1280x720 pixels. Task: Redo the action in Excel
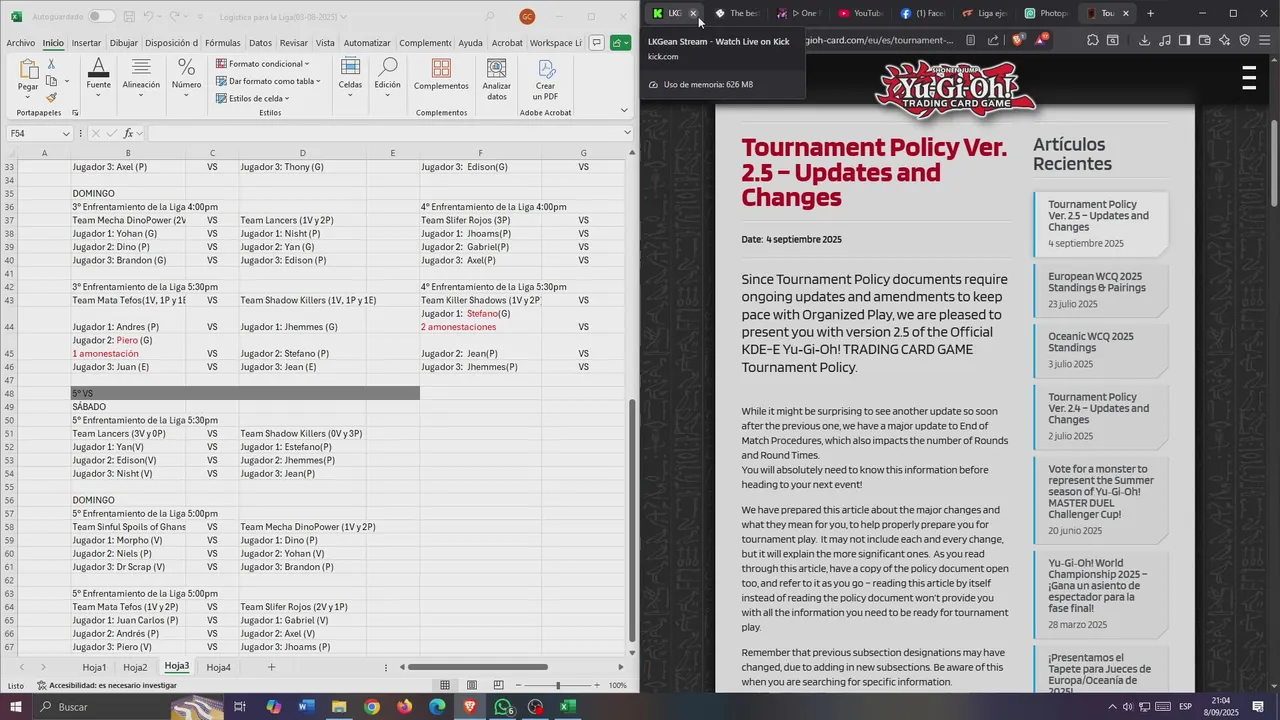click(176, 16)
